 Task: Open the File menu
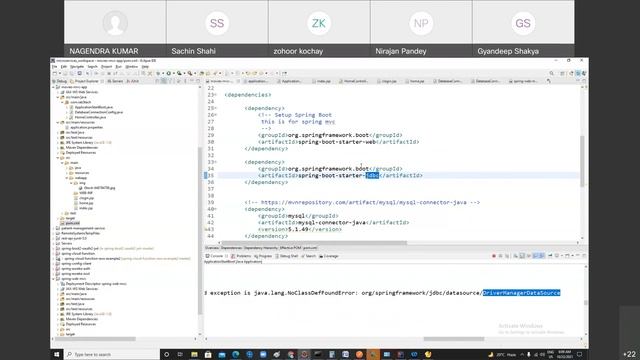tap(55, 67)
